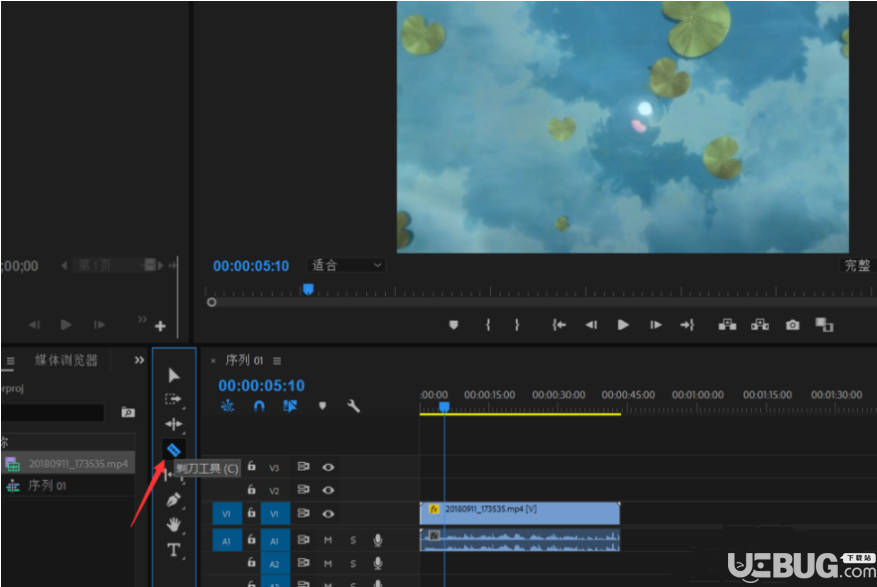Switch to 媒体浏览器 tab
The height and width of the screenshot is (587, 877).
(67, 360)
